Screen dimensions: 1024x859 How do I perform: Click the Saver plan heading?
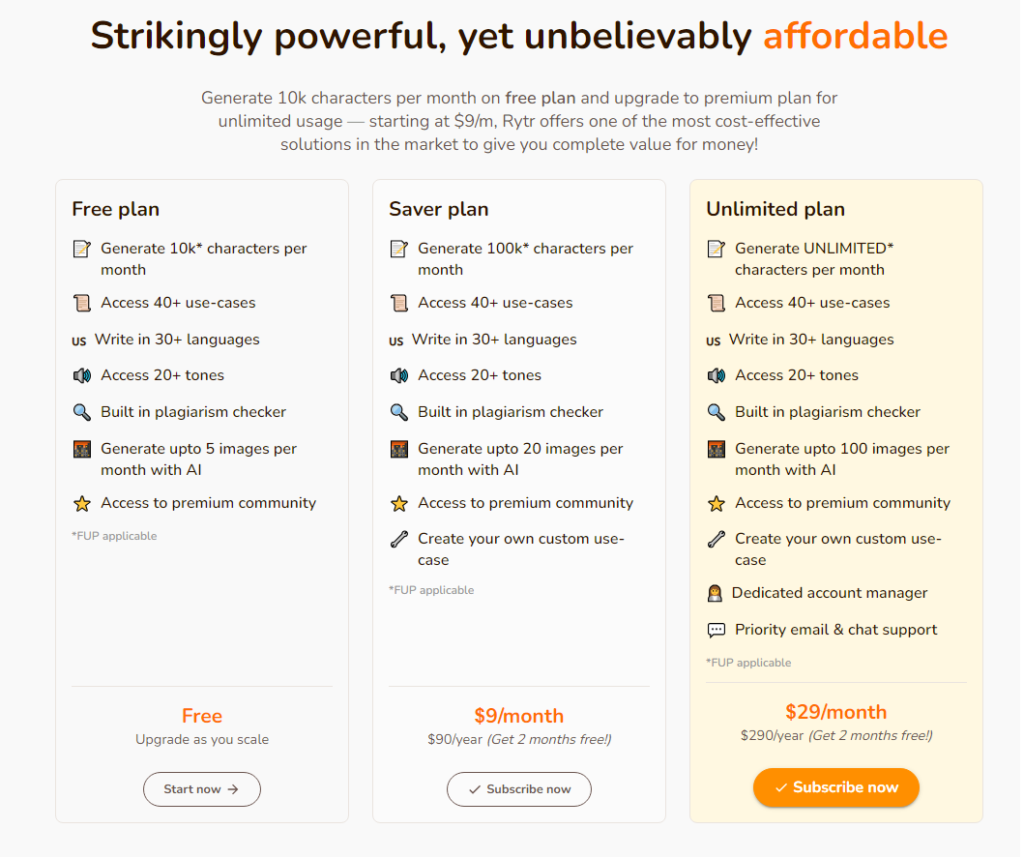click(438, 209)
